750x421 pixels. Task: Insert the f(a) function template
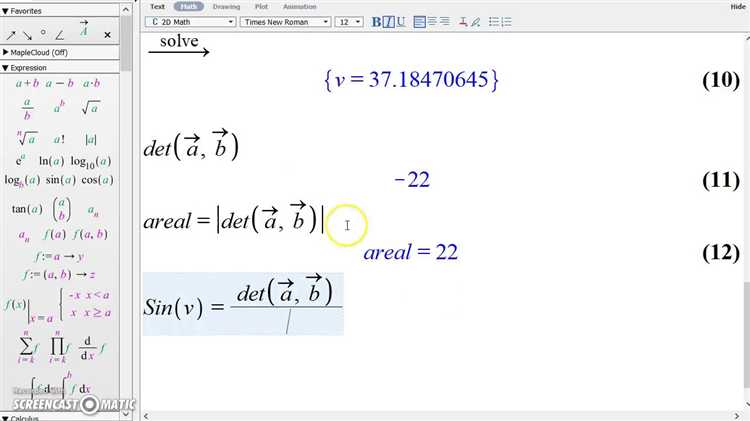54,234
